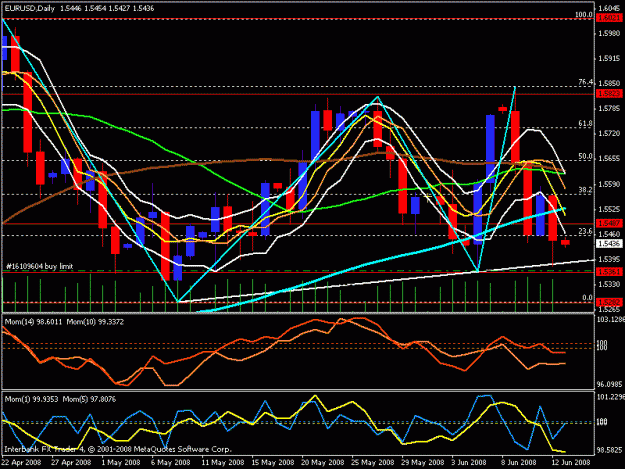
Task: Click the white 1.5436 current price label
Action: pos(609,243)
